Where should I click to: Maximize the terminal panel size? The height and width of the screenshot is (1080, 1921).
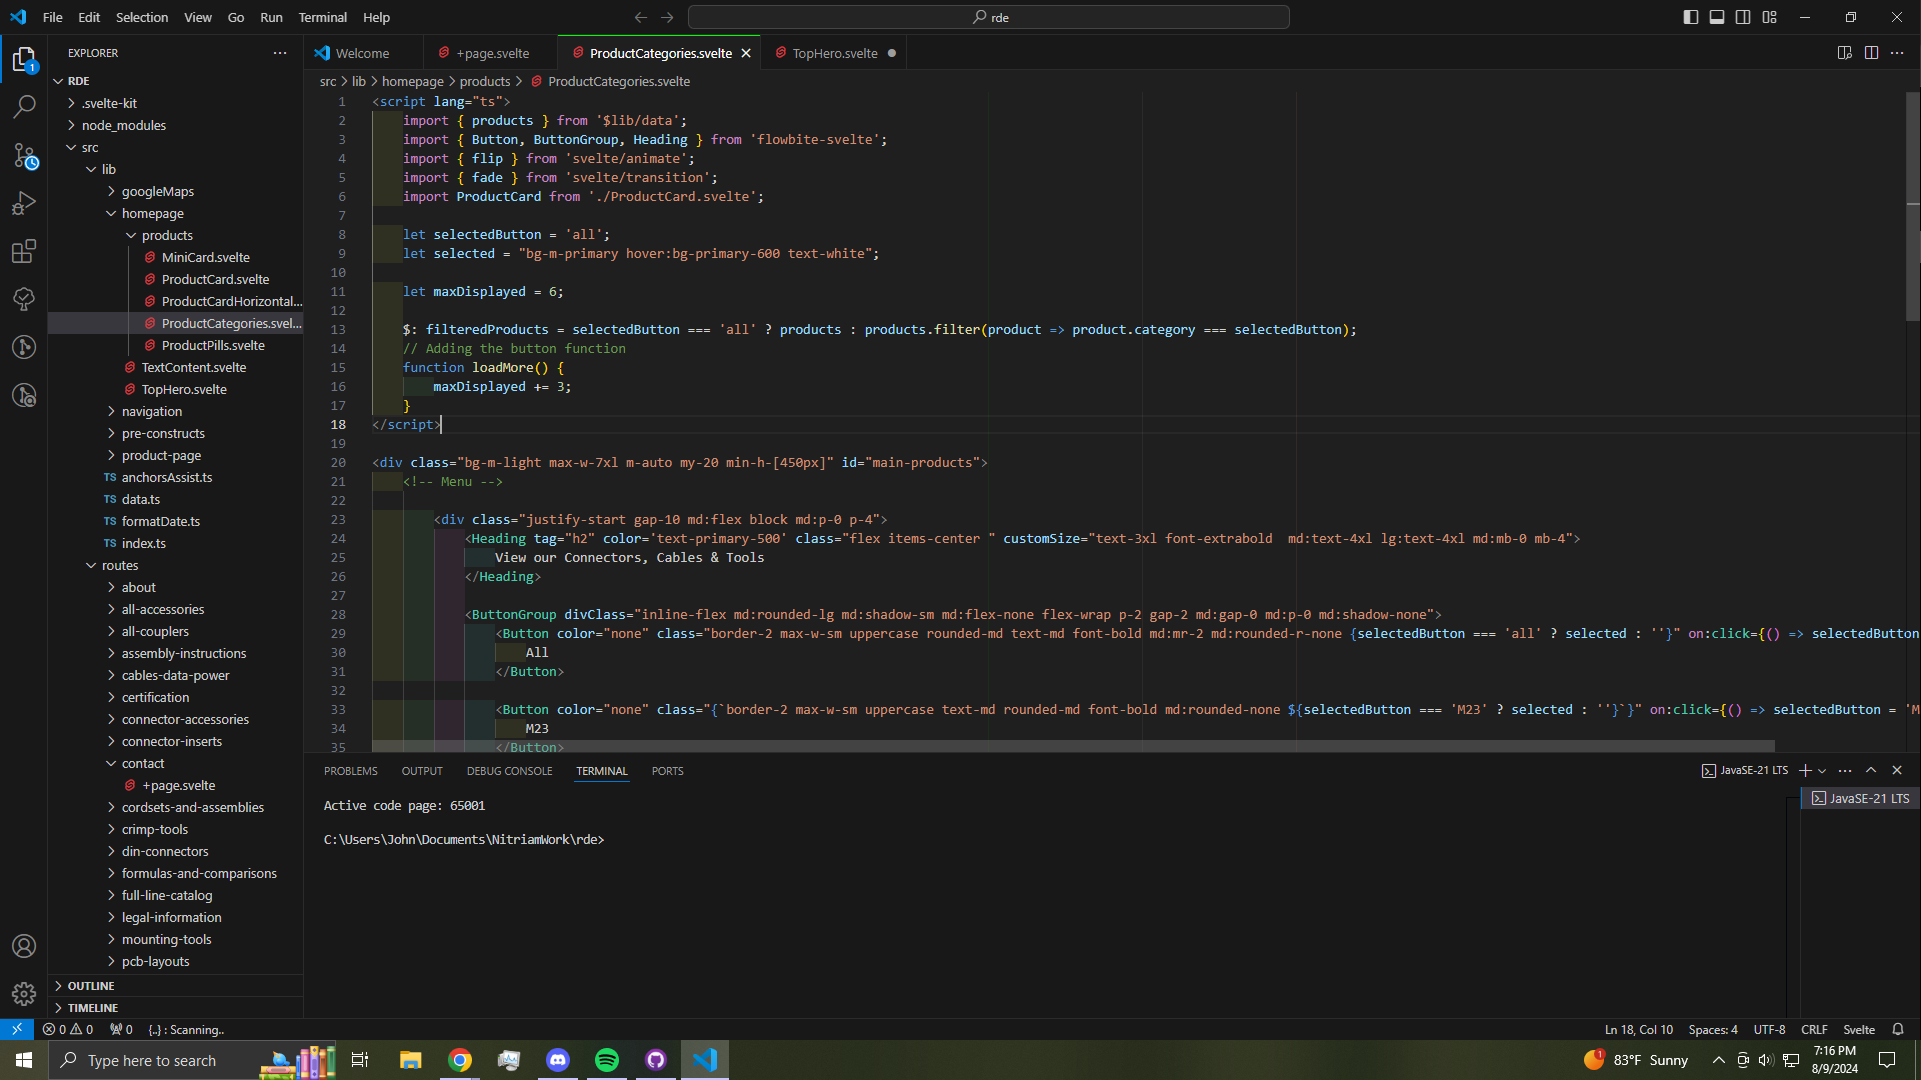click(x=1871, y=770)
